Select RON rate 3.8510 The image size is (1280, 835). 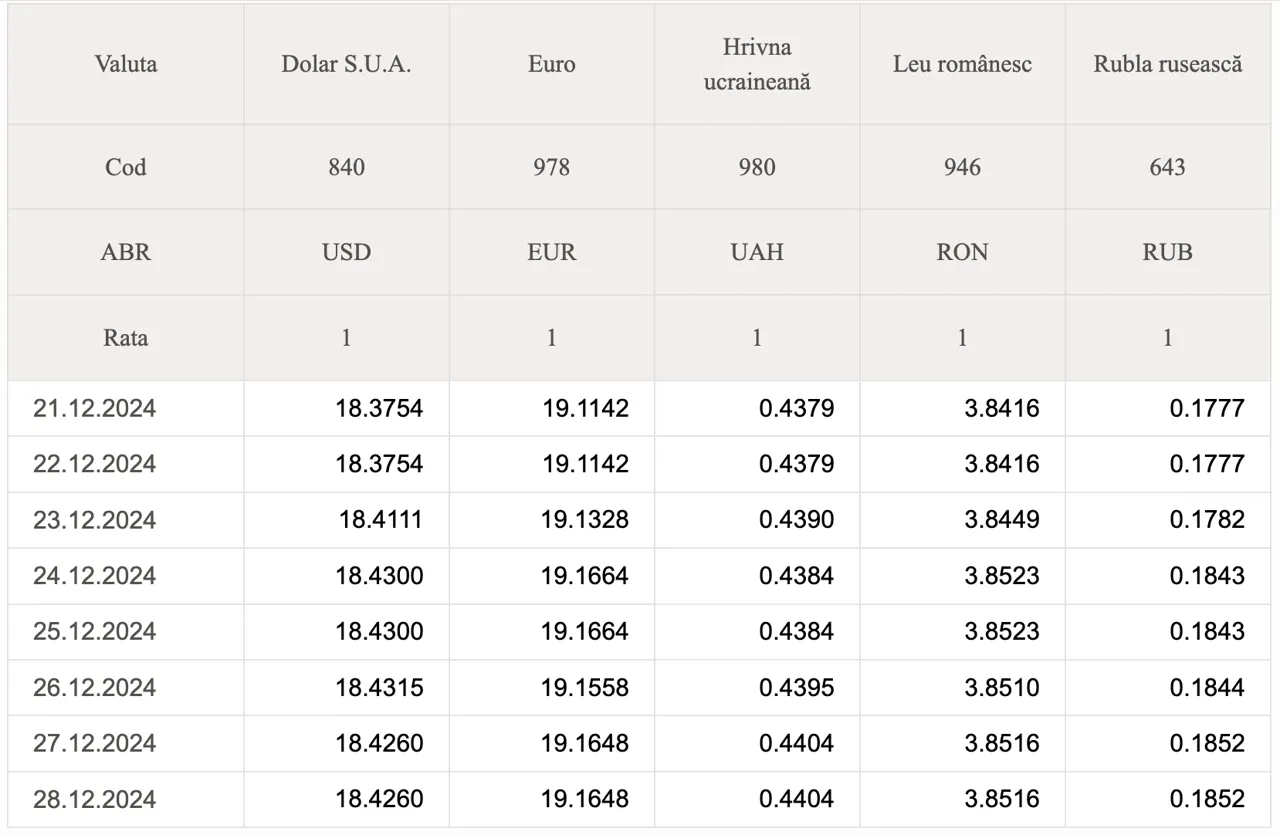(x=1002, y=688)
